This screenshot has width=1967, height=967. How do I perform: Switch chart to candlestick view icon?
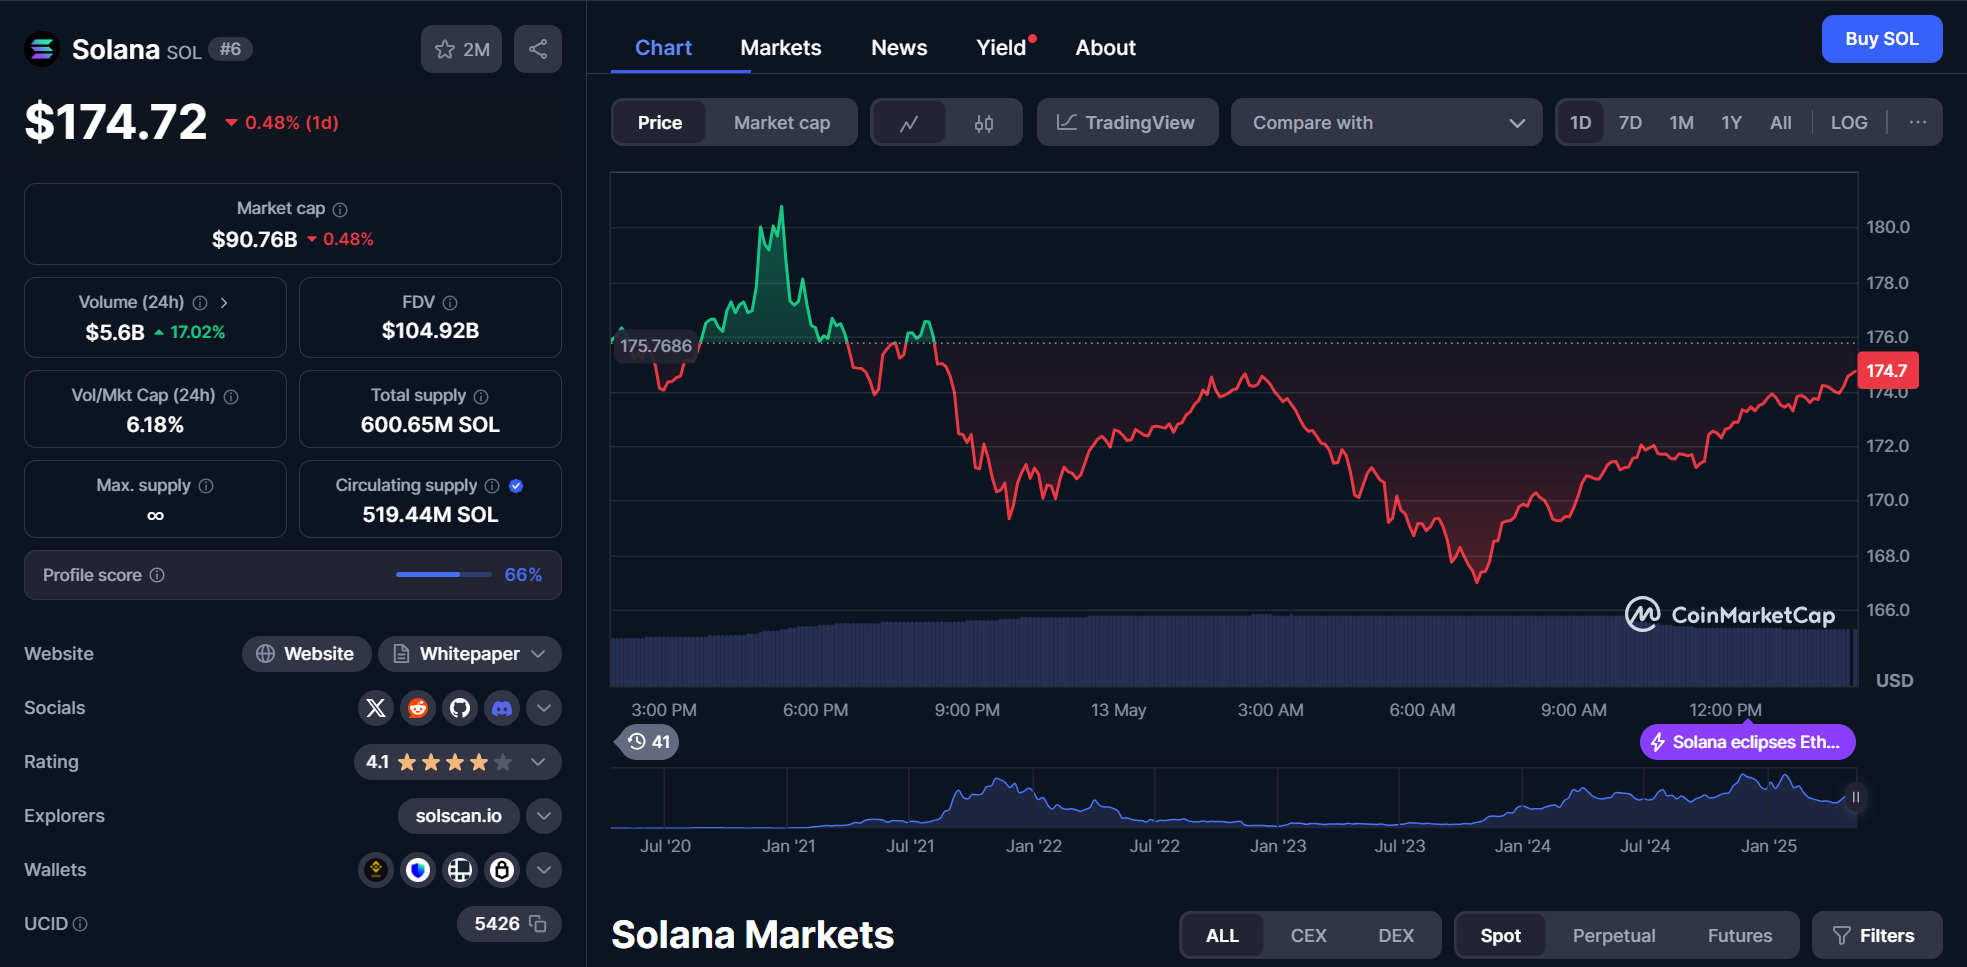(x=983, y=122)
